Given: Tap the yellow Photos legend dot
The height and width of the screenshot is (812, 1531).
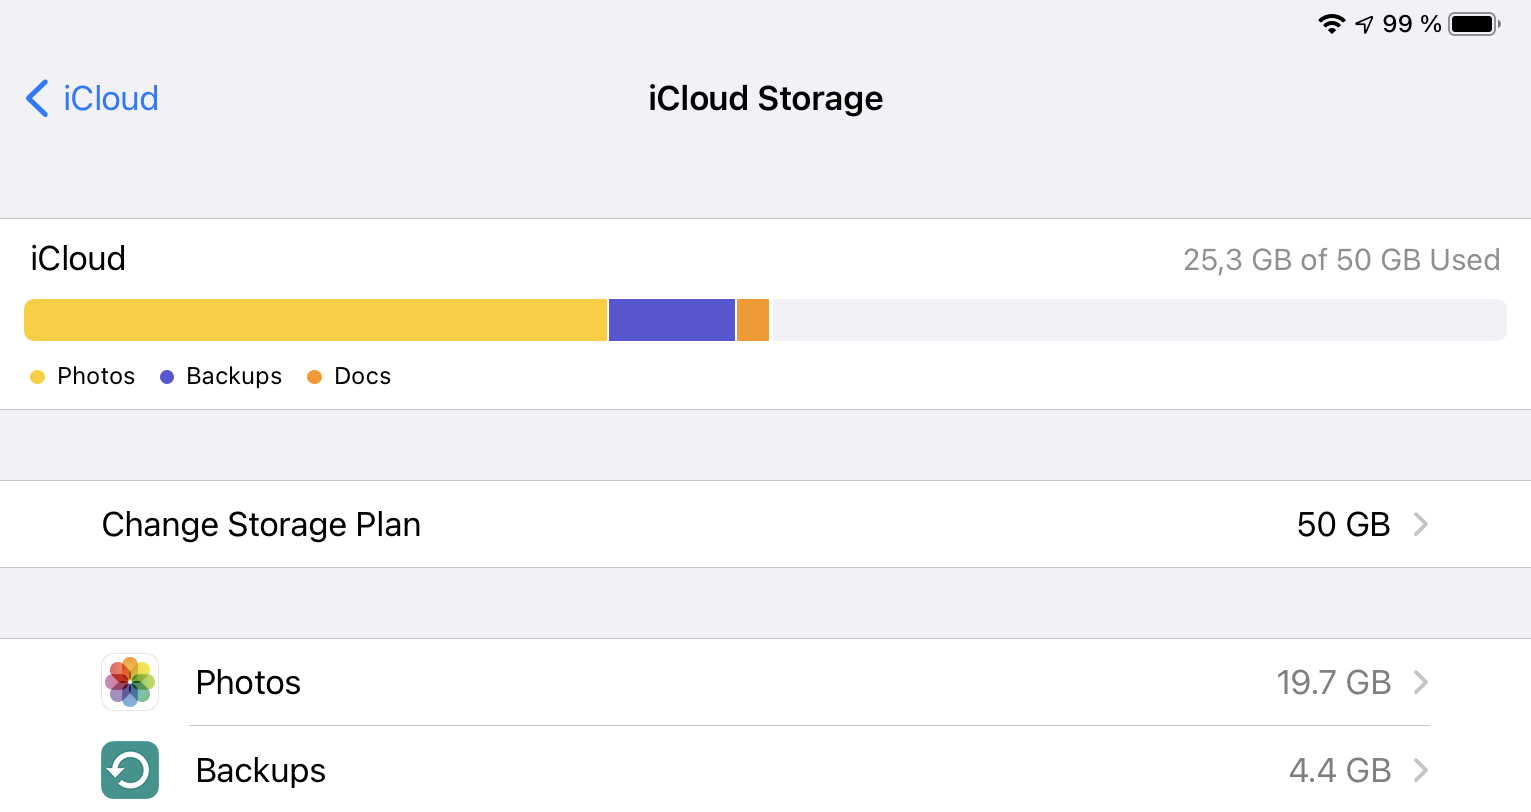Looking at the screenshot, I should pos(38,377).
